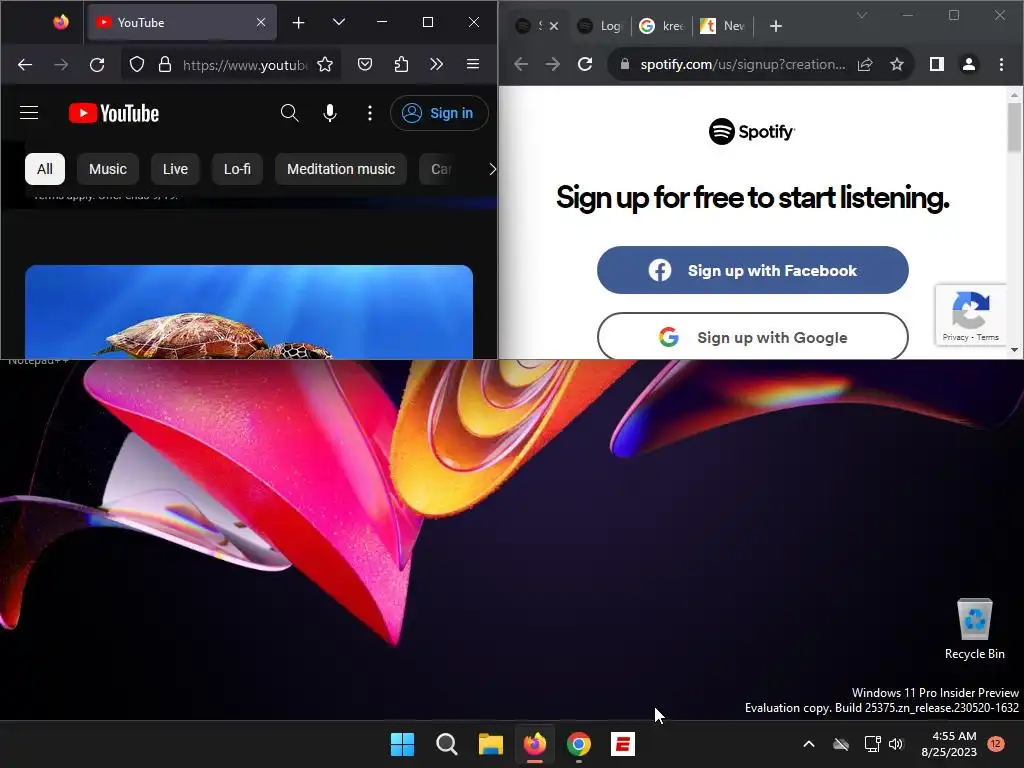List all Firefox tabs dropdown arrow
Viewport: 1024px width, 768px height.
pyautogui.click(x=338, y=22)
